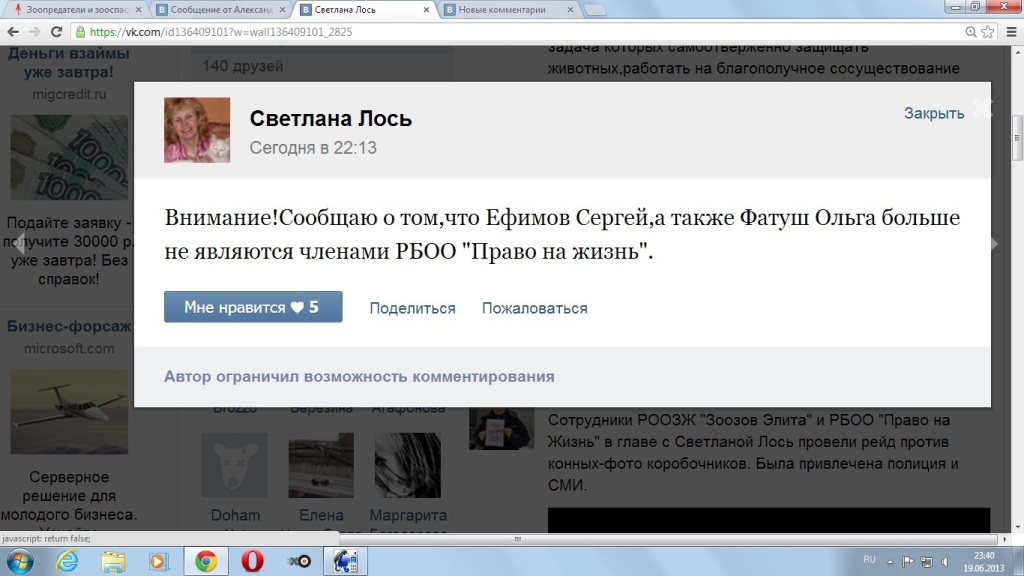Open Opera from the taskbar

(252, 561)
